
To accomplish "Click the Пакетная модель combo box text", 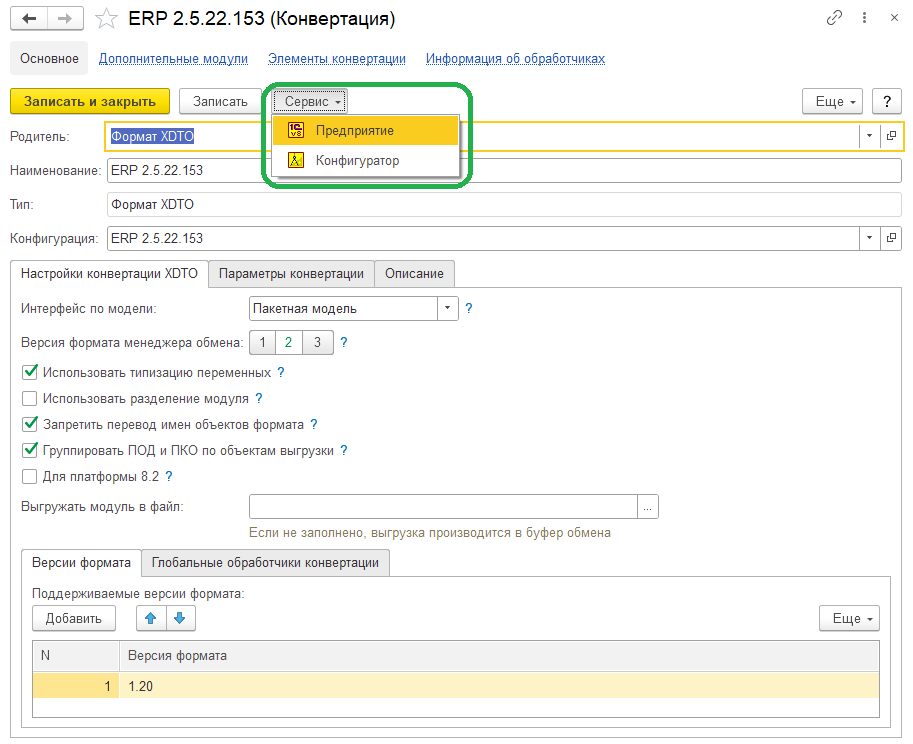I will [x=343, y=309].
